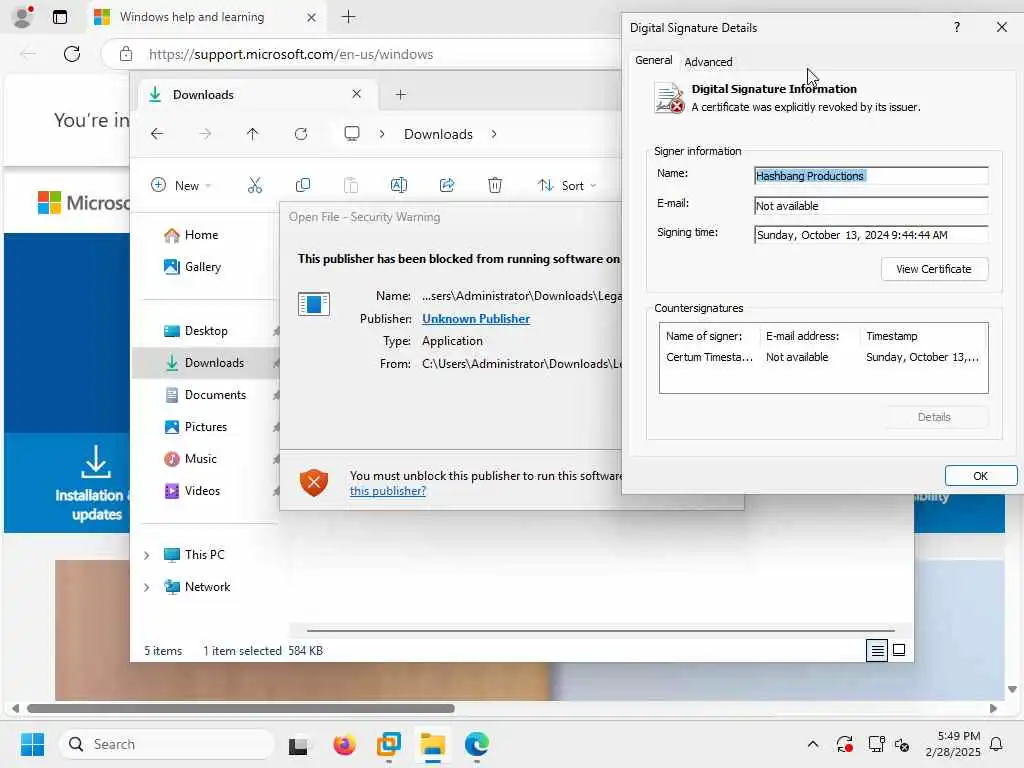Add a new File Explorer tab

tap(400, 95)
